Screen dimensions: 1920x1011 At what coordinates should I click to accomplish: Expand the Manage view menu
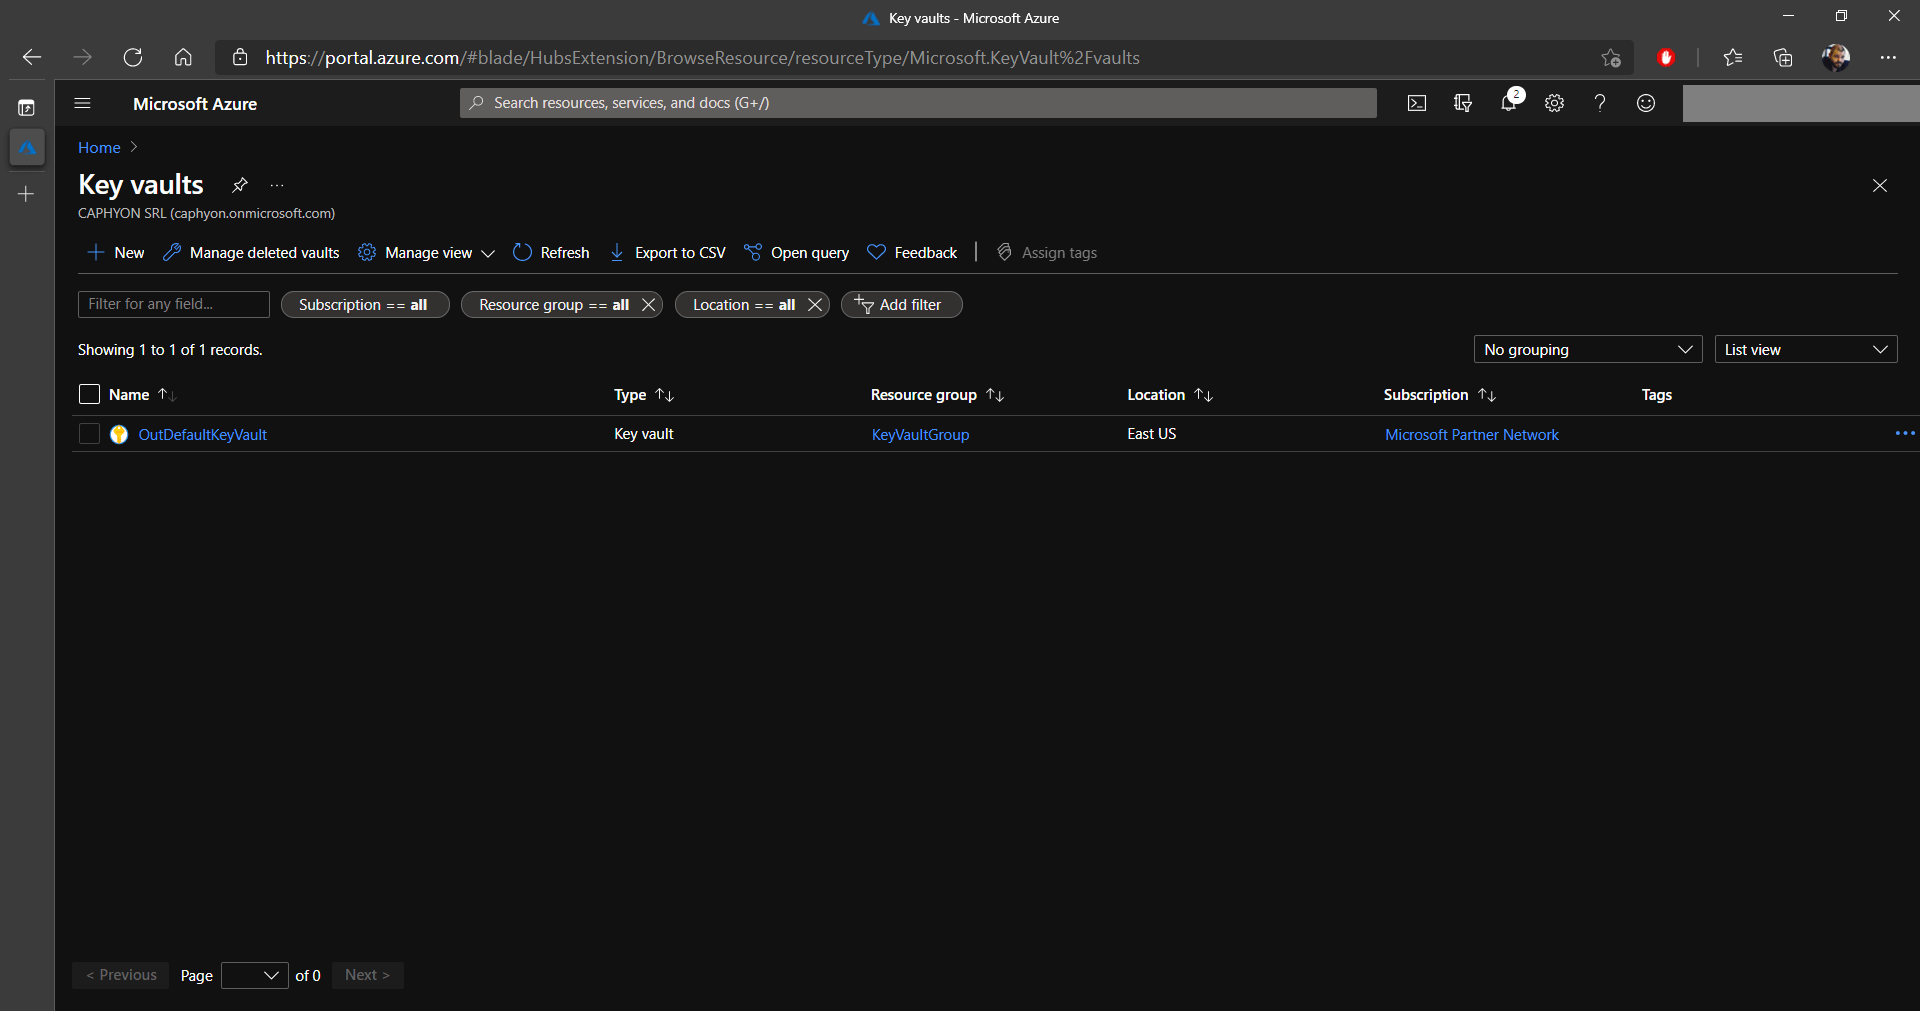pyautogui.click(x=427, y=253)
